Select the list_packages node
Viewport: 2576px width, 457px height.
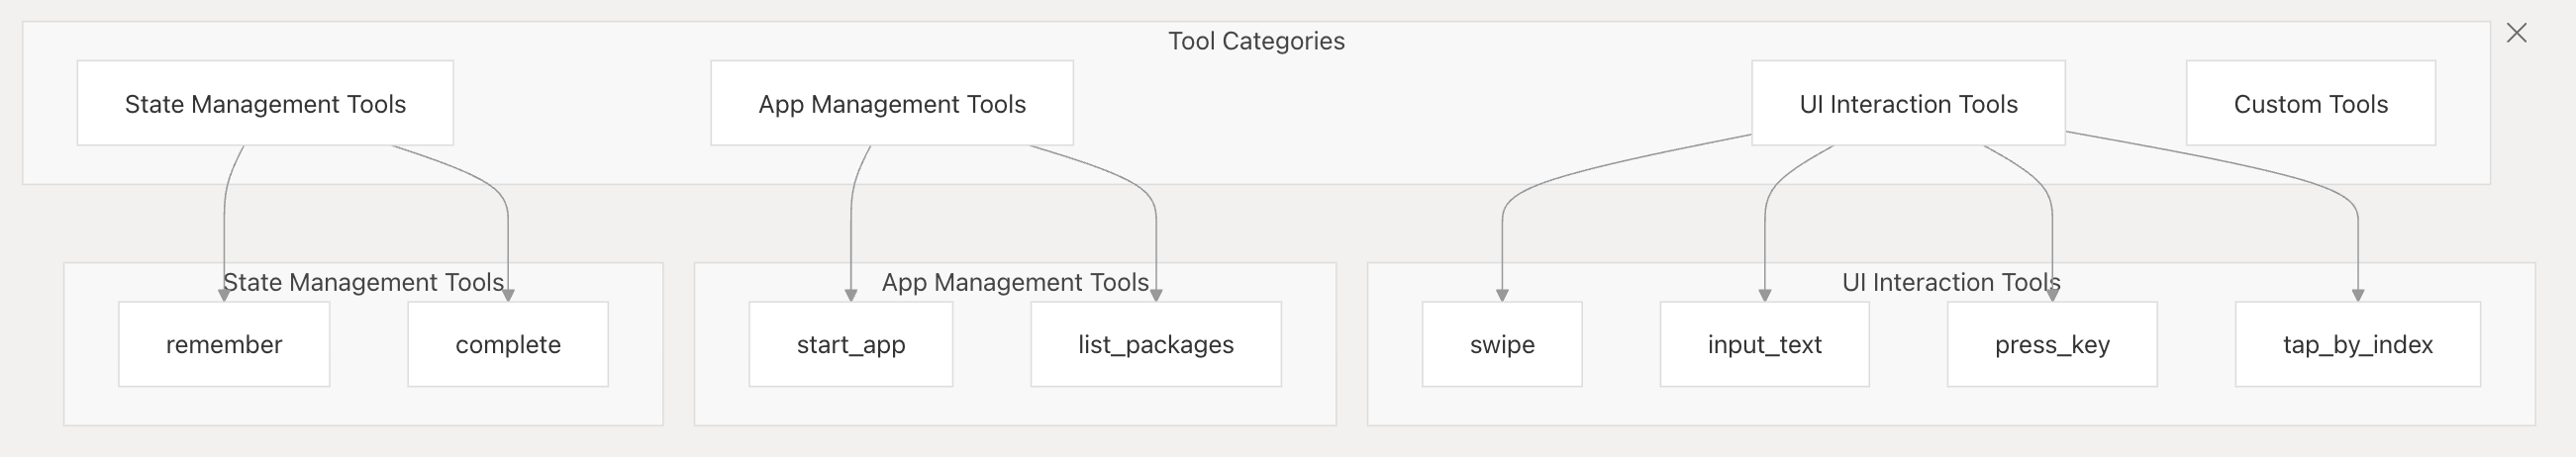(1156, 345)
